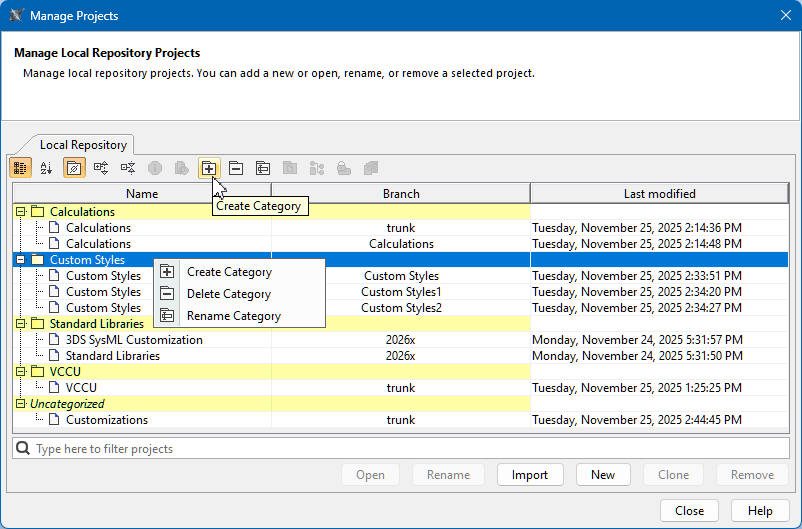Click the Expand All toolbar icon
This screenshot has width=802, height=529.
pyautogui.click(x=101, y=168)
